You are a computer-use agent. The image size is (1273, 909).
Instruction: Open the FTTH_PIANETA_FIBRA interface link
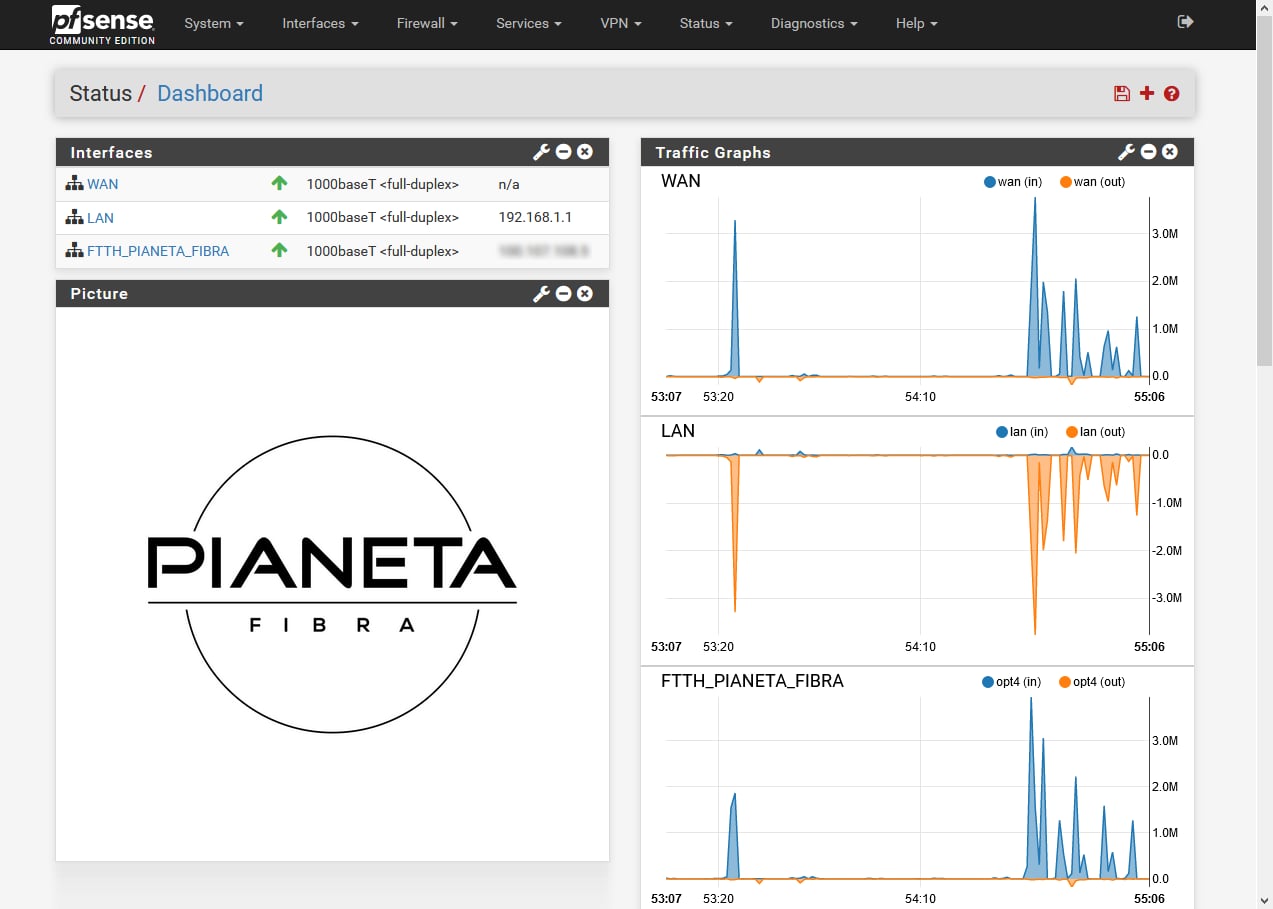coord(158,251)
